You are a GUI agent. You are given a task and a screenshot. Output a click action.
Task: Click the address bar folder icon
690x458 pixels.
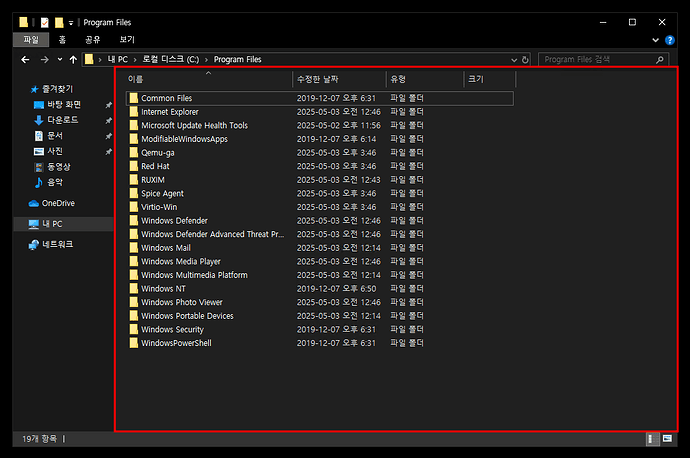coord(89,59)
